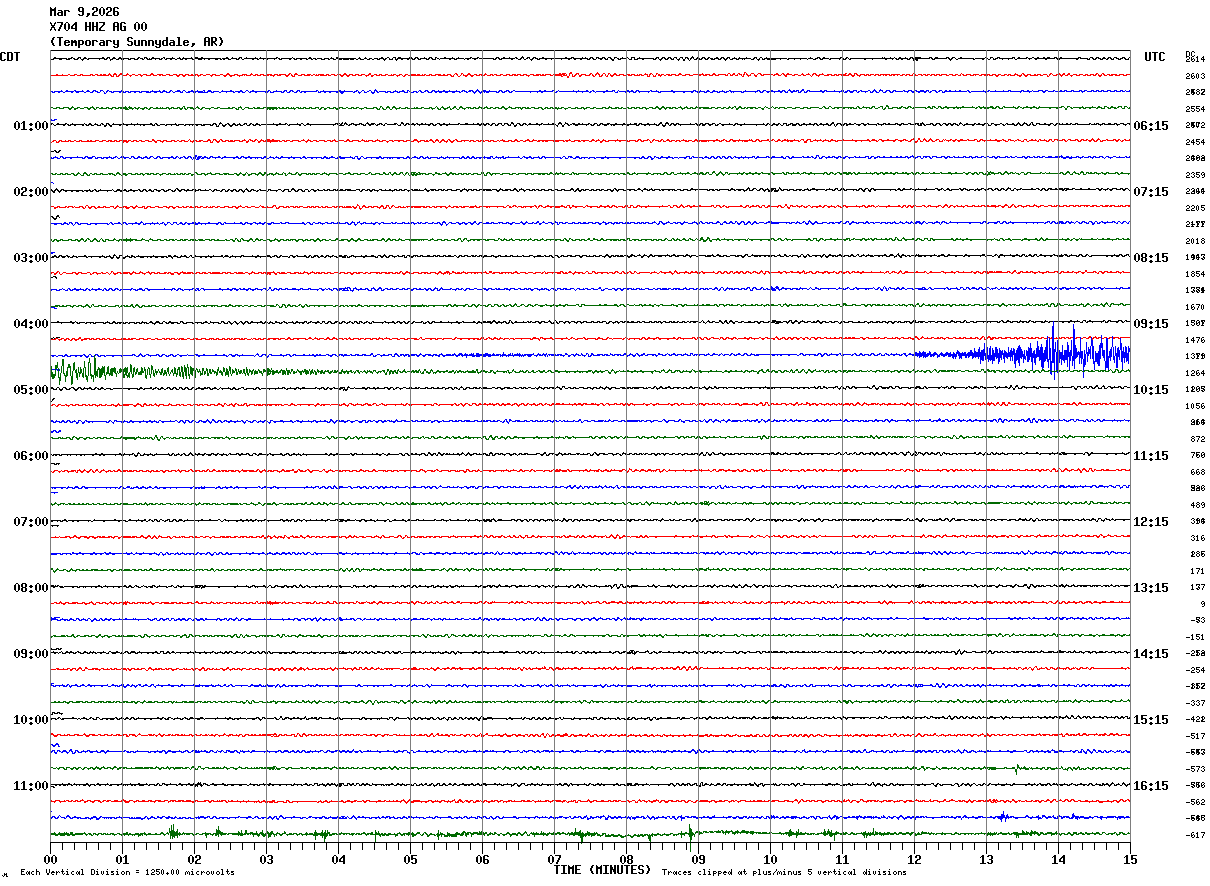This screenshot has width=1210, height=886.
Task: Click the DC offset value 1264
Action: pos(1195,373)
